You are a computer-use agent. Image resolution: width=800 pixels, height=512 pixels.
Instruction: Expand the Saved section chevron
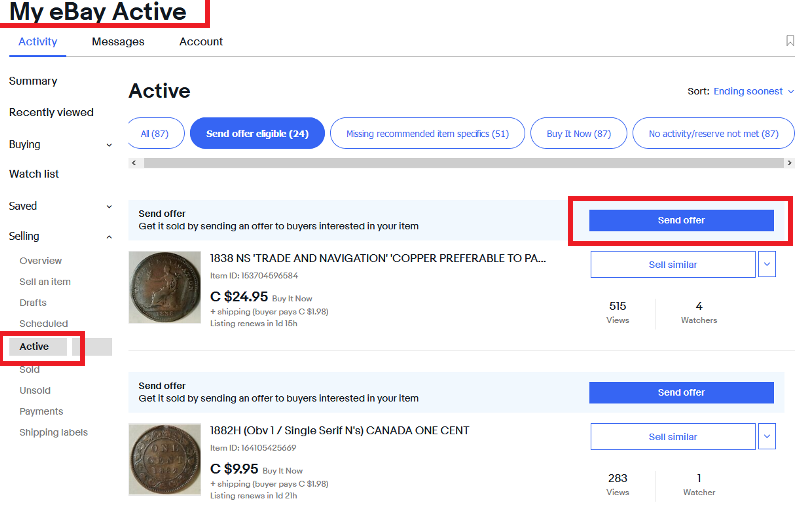coord(109,207)
